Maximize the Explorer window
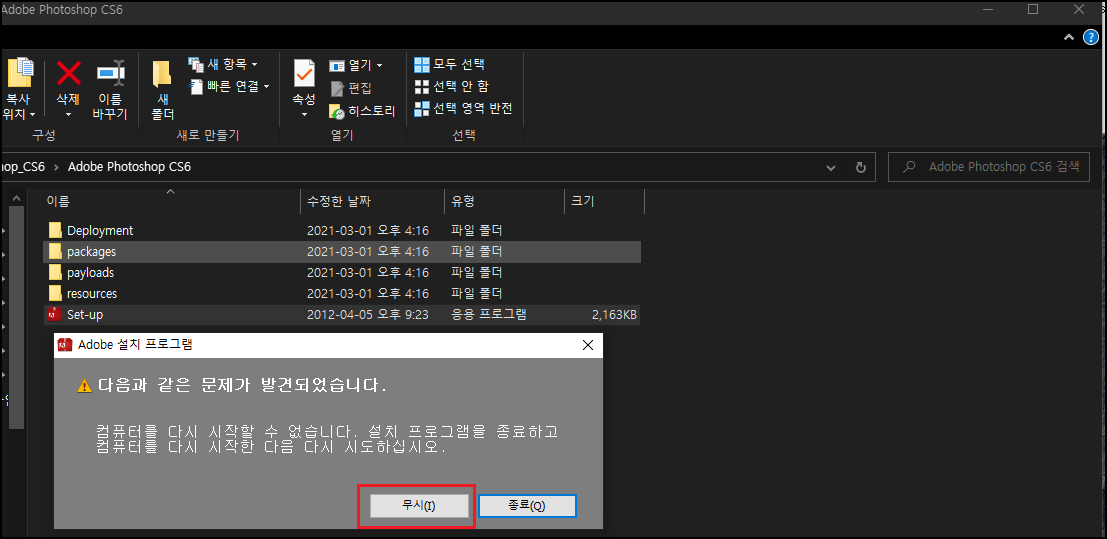1107x539 pixels. [x=1033, y=10]
